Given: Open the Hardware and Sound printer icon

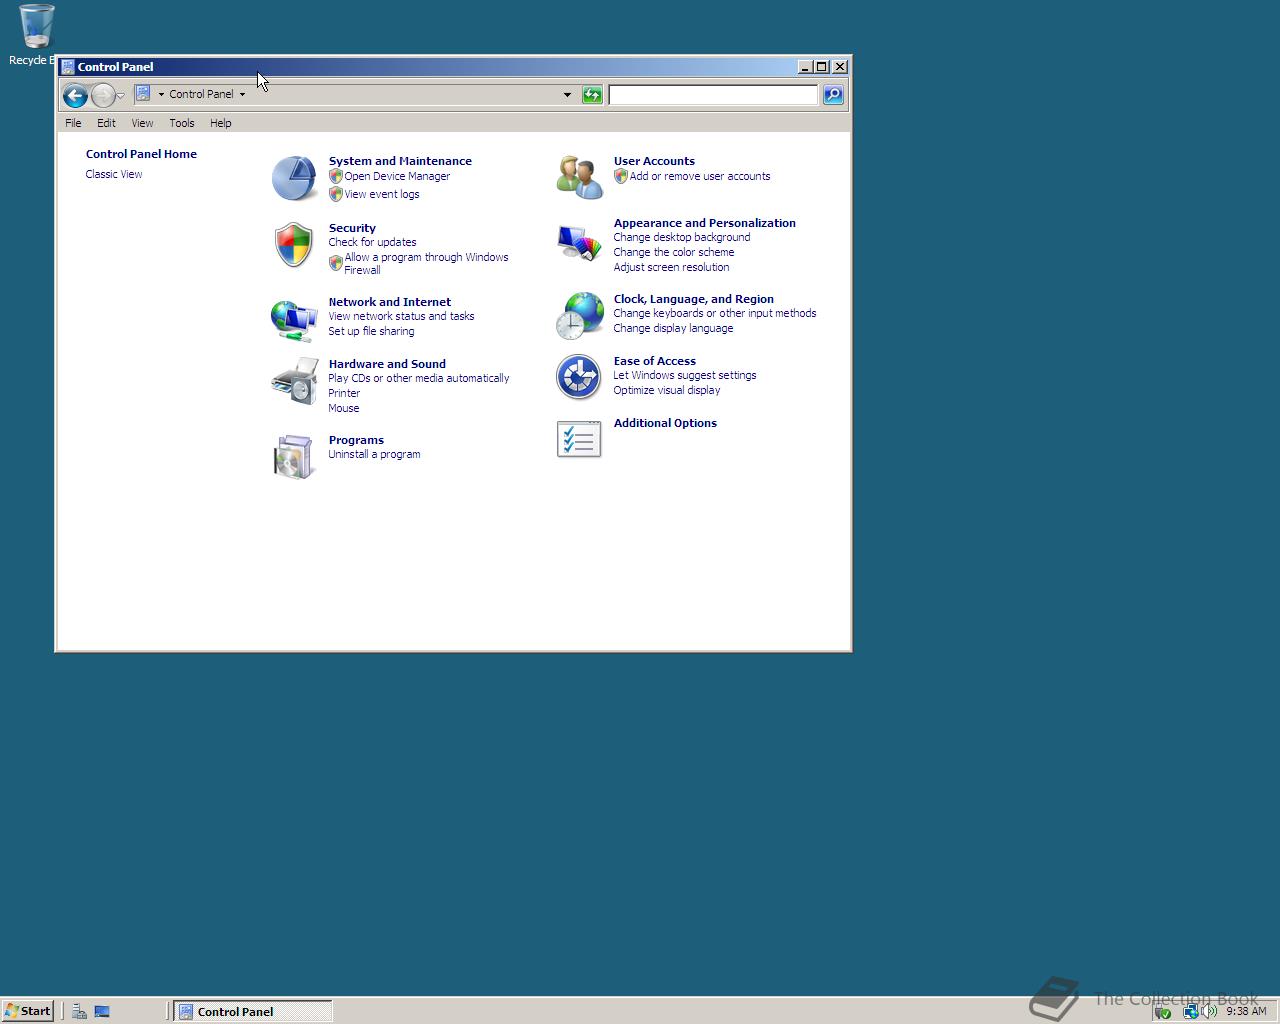Looking at the screenshot, I should (x=294, y=381).
